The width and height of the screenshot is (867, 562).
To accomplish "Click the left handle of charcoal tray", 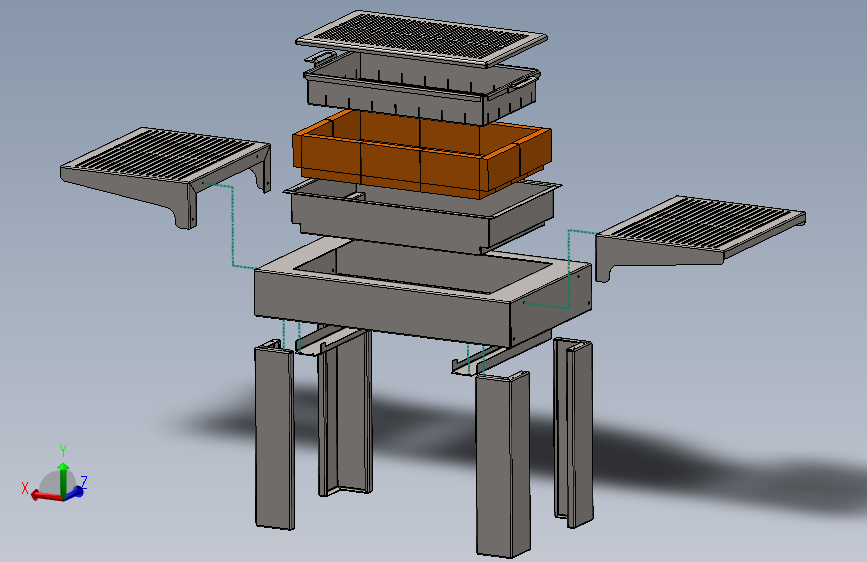I will [320, 56].
